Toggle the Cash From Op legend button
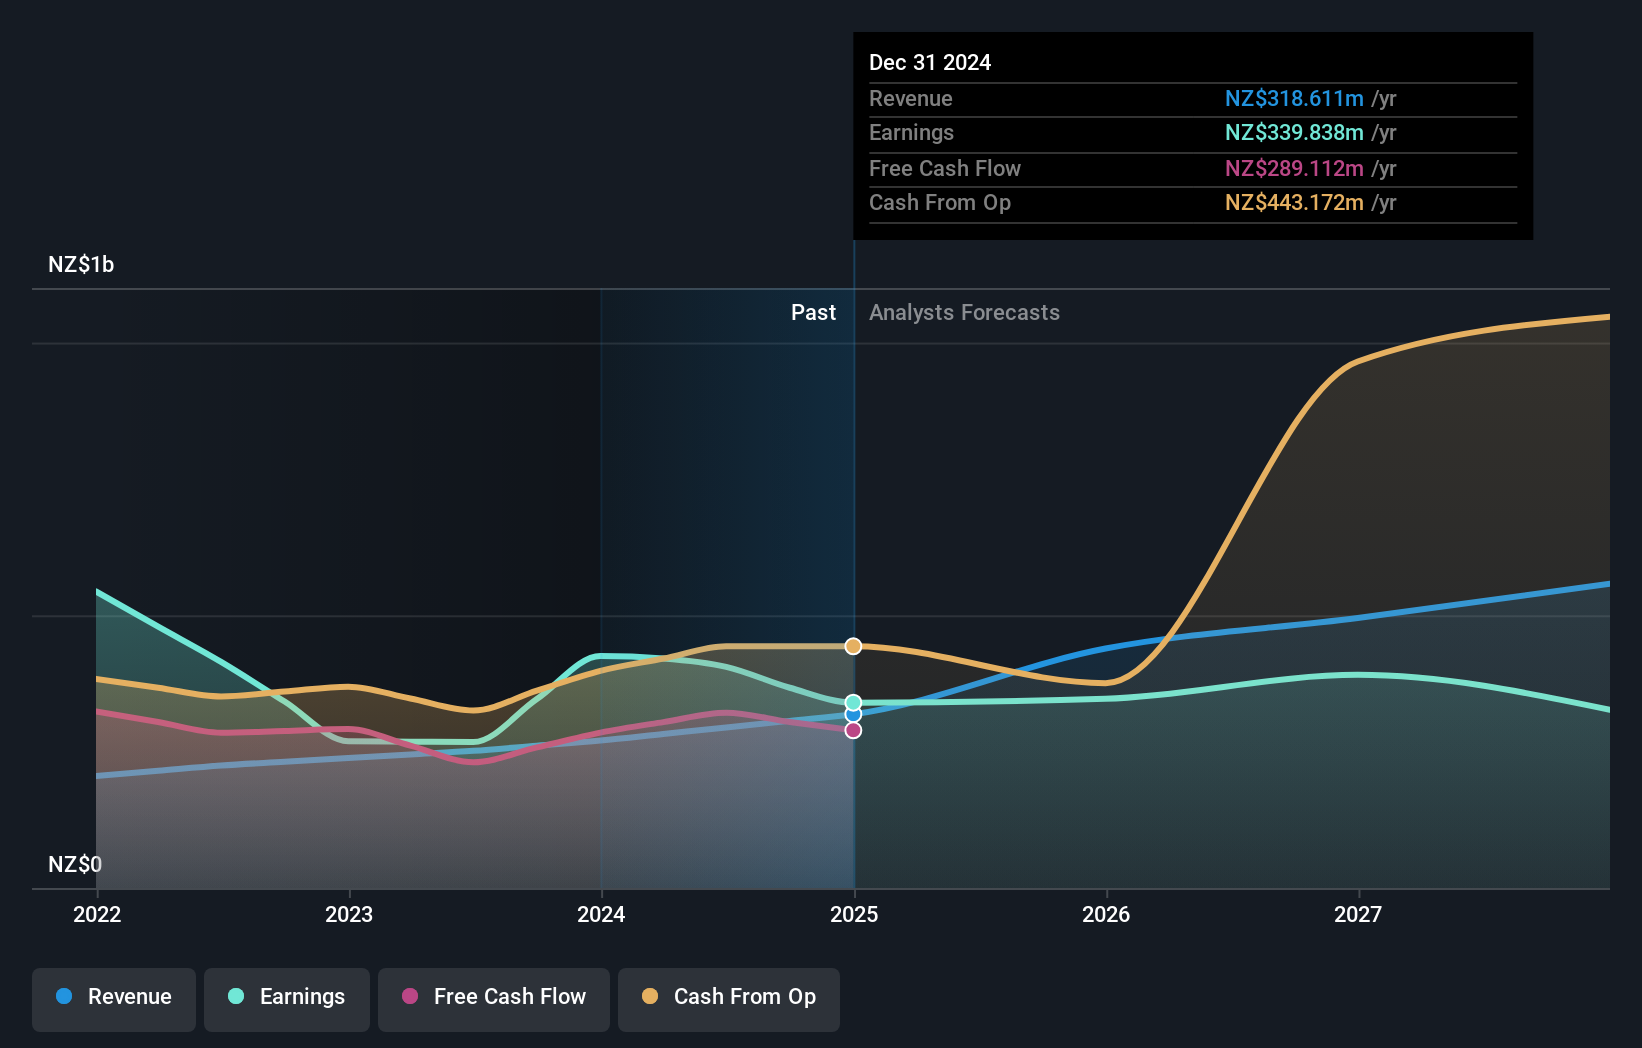This screenshot has height=1048, width=1642. tap(729, 999)
